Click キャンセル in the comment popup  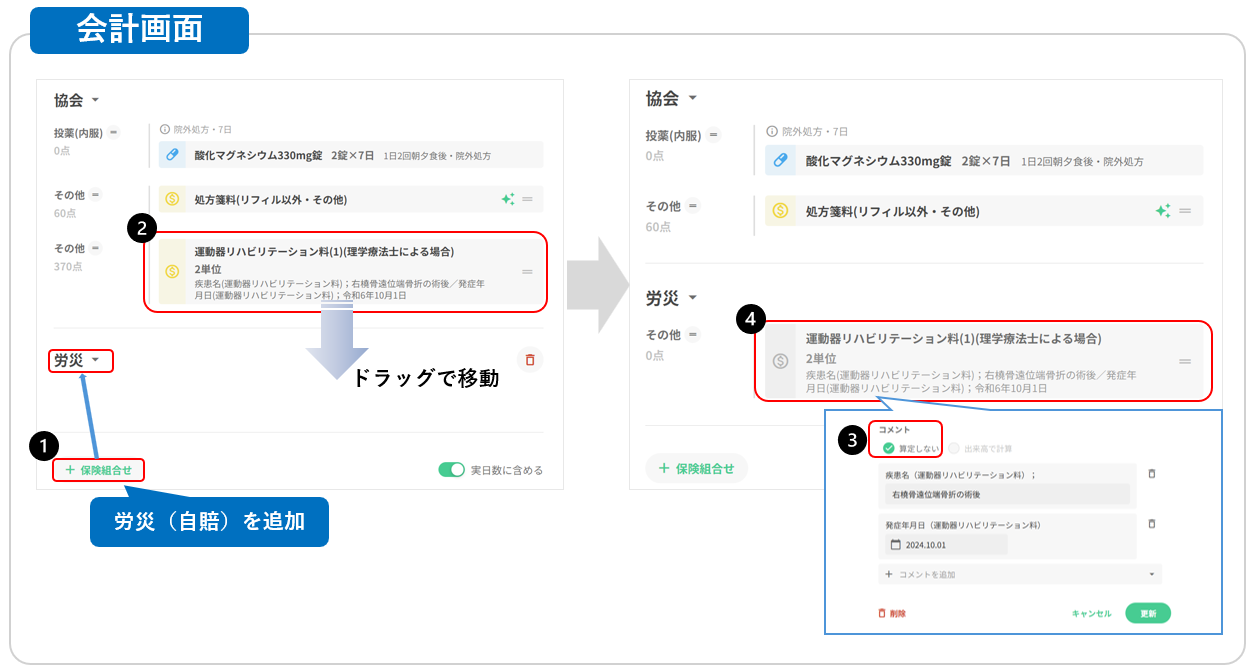pyautogui.click(x=1091, y=614)
